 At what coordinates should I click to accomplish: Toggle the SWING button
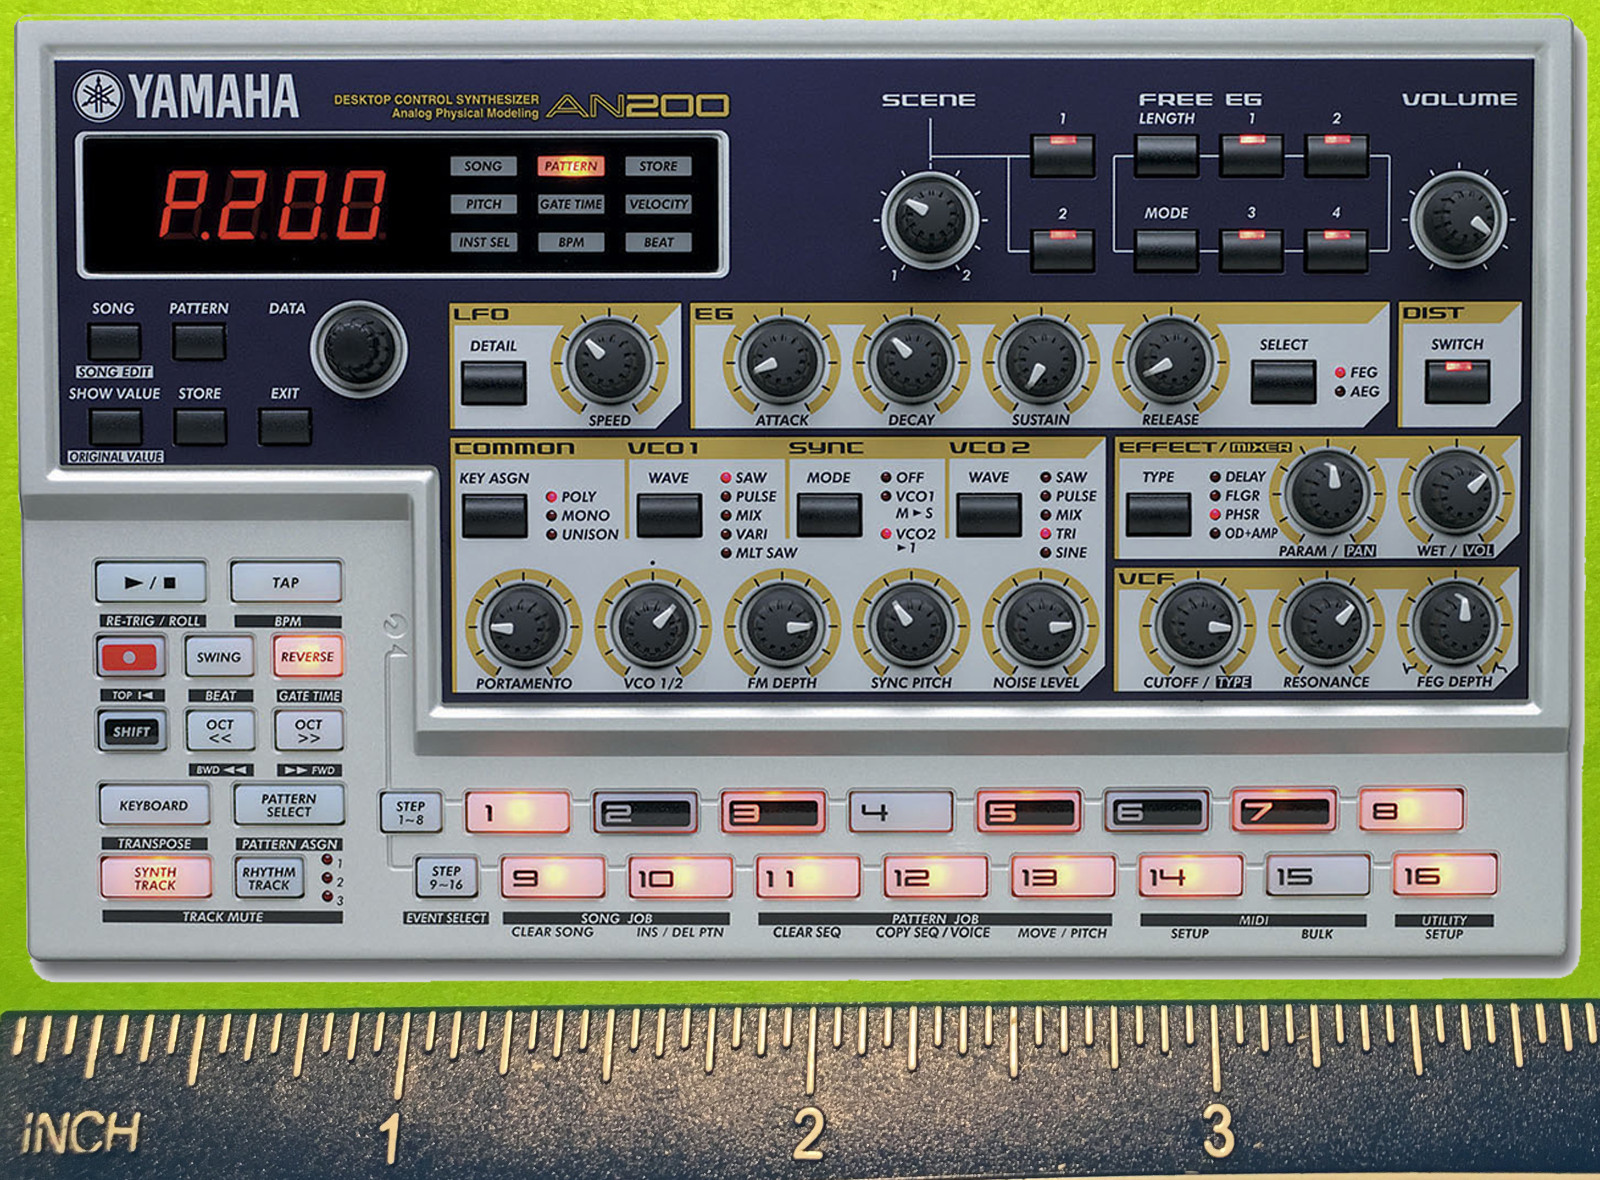(x=219, y=657)
